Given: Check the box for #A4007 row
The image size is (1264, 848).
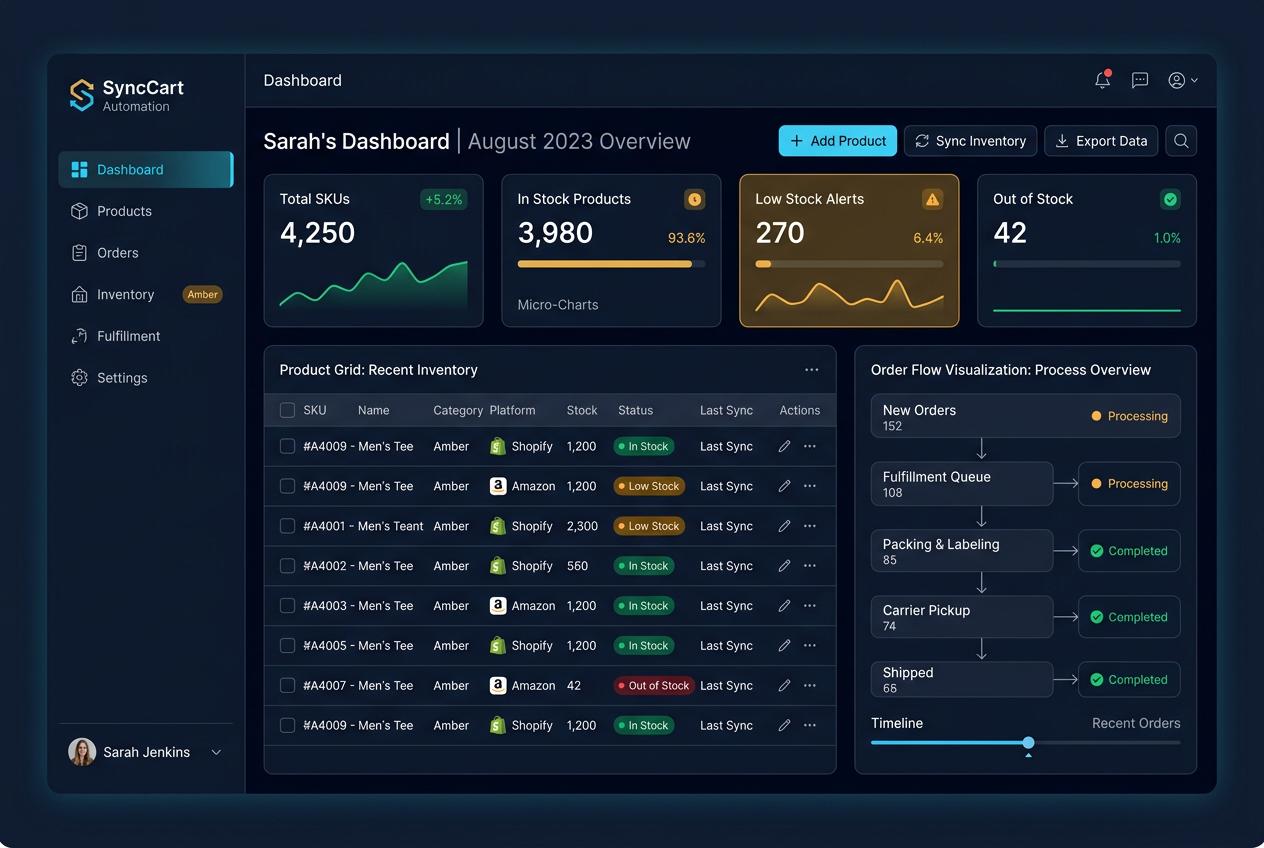Looking at the screenshot, I should coord(287,686).
